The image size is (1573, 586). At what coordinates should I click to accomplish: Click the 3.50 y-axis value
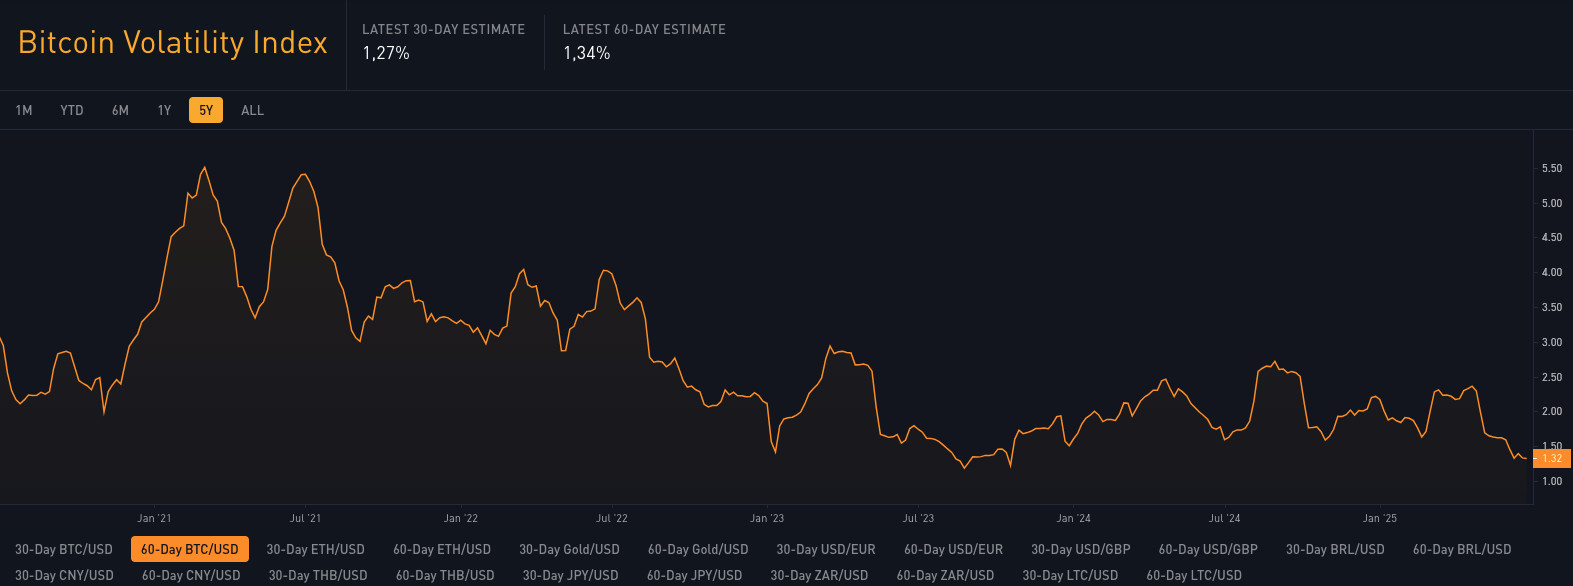click(1552, 307)
